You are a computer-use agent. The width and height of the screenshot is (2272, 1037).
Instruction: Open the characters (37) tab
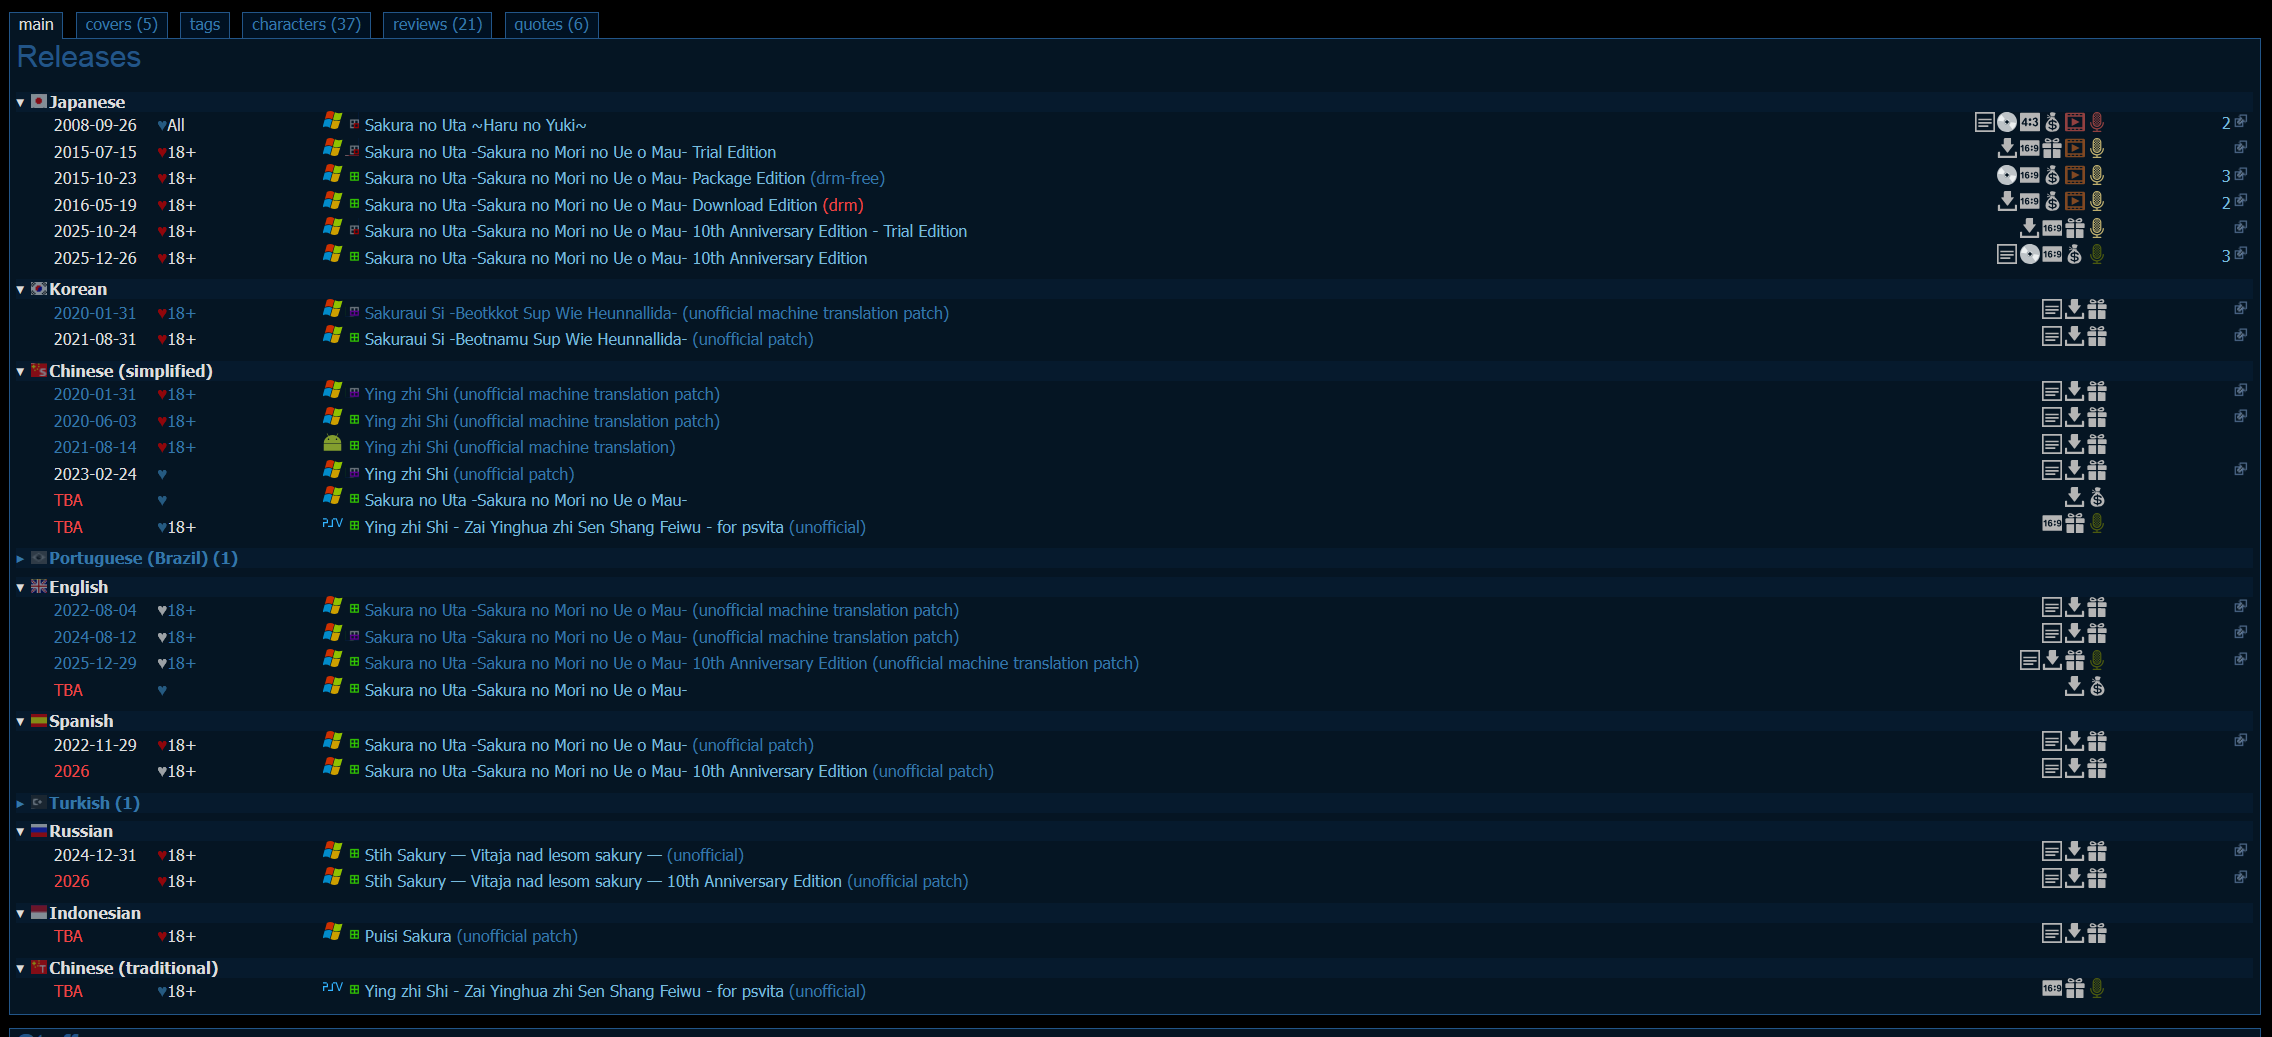(306, 25)
